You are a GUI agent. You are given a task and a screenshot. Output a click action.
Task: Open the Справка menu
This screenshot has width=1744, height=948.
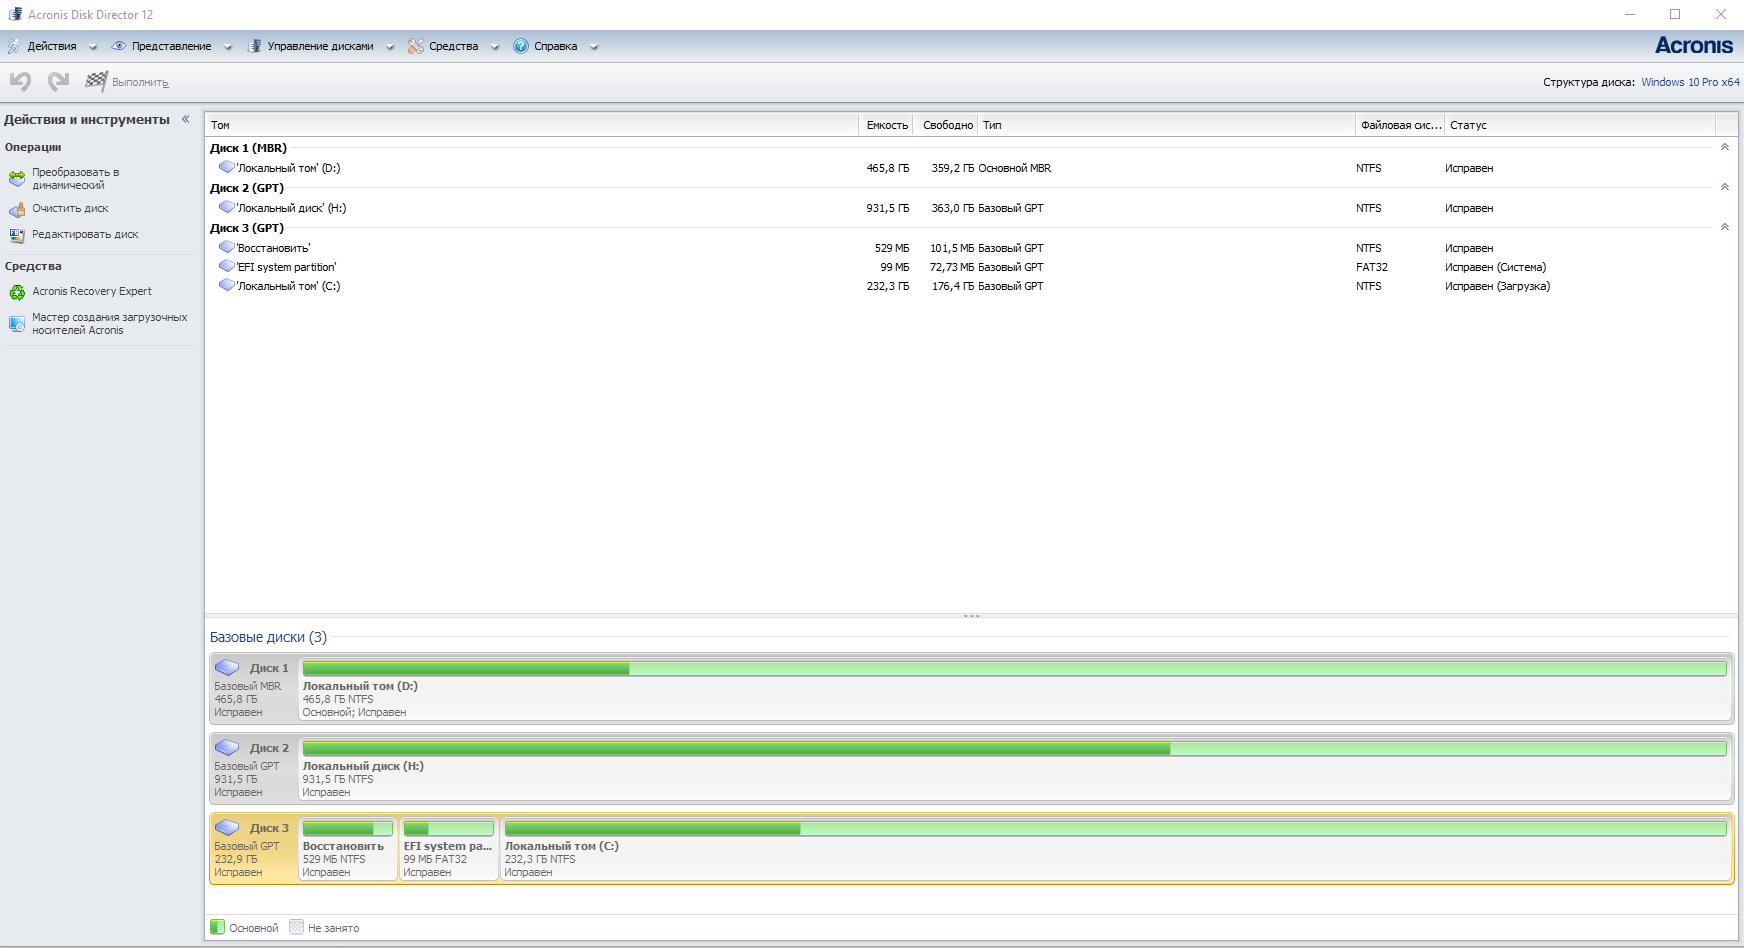[556, 46]
